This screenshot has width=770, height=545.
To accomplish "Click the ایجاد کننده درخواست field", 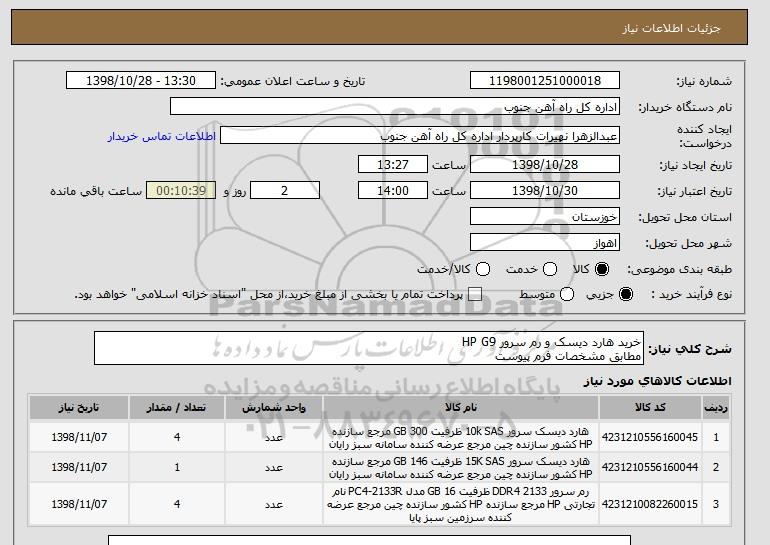I will [420, 136].
